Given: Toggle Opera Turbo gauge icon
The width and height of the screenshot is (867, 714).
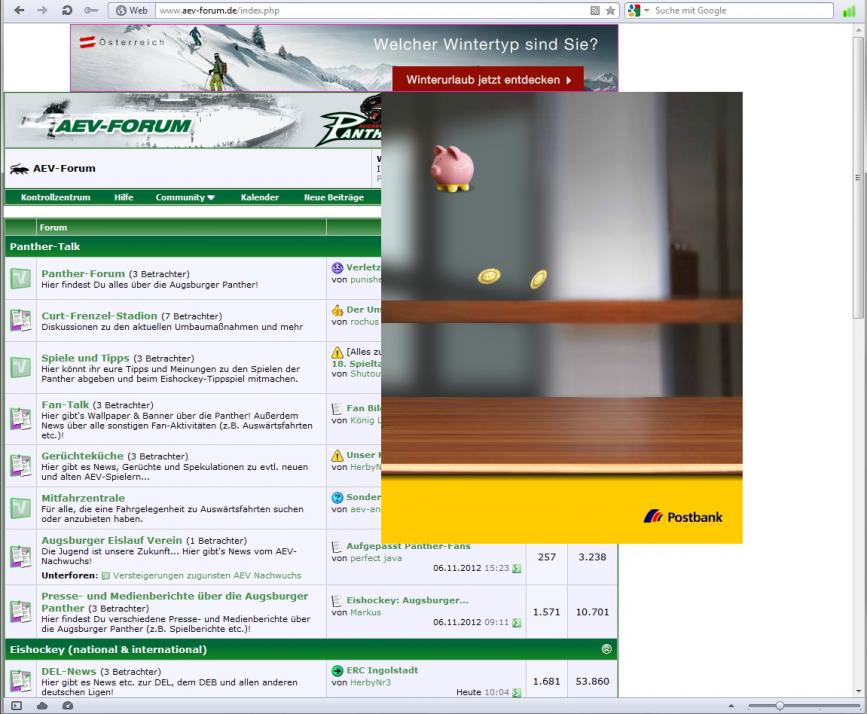Looking at the screenshot, I should [x=67, y=706].
